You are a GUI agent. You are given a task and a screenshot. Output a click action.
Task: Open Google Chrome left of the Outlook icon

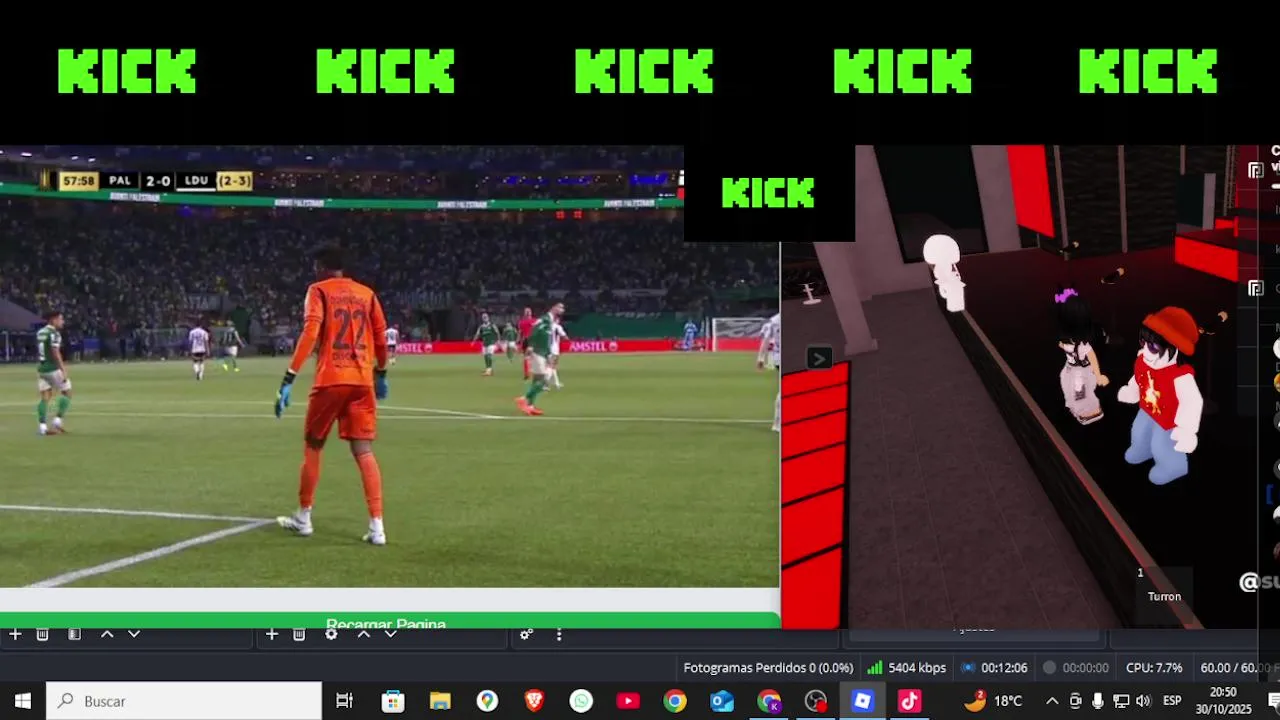pyautogui.click(x=675, y=701)
